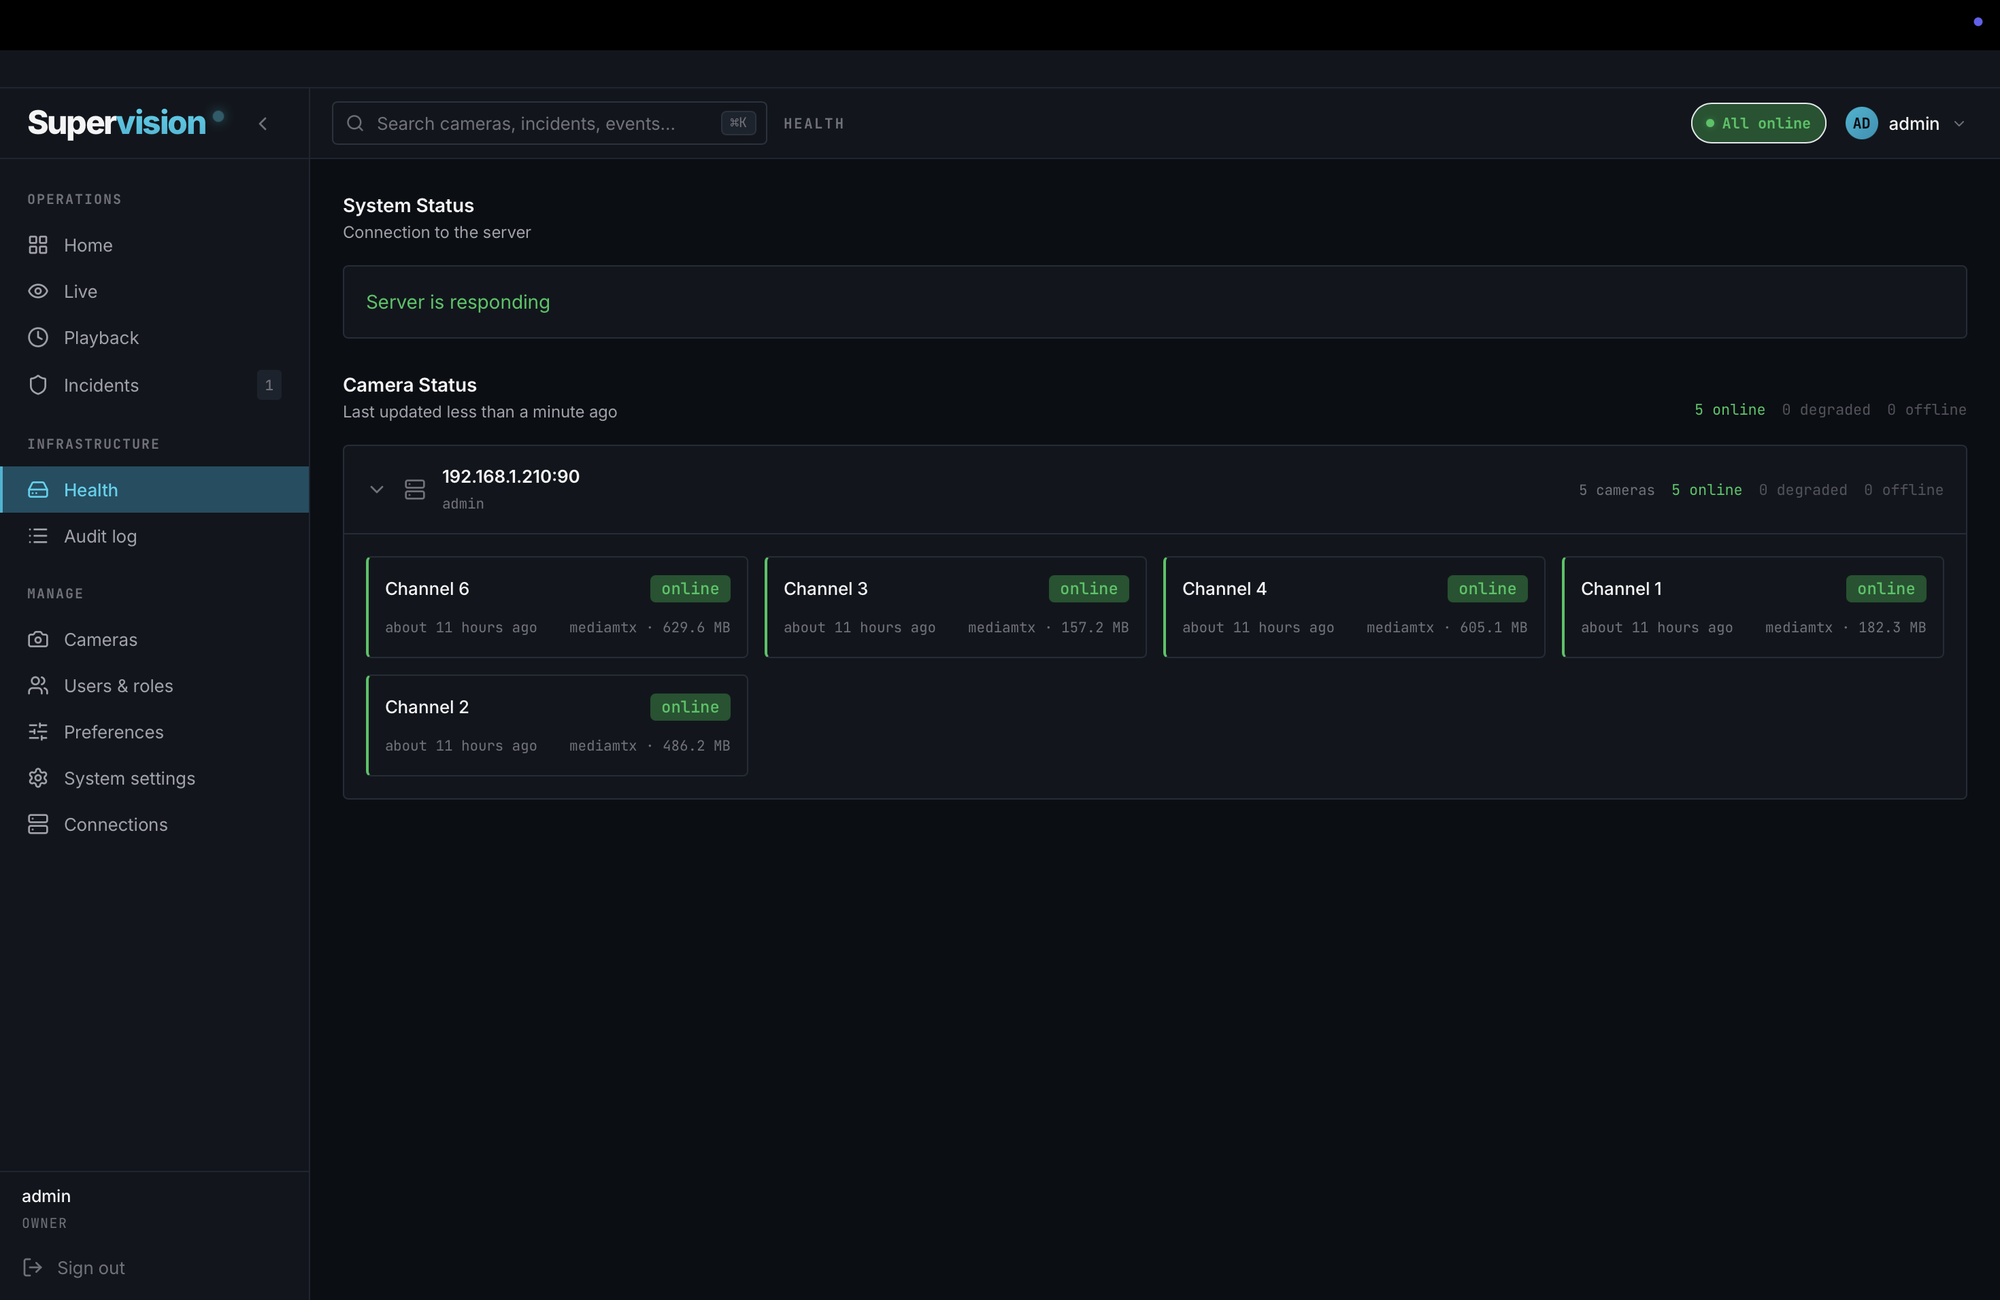Click the 5 cameras count in server row
The image size is (2000, 1300).
(1616, 490)
